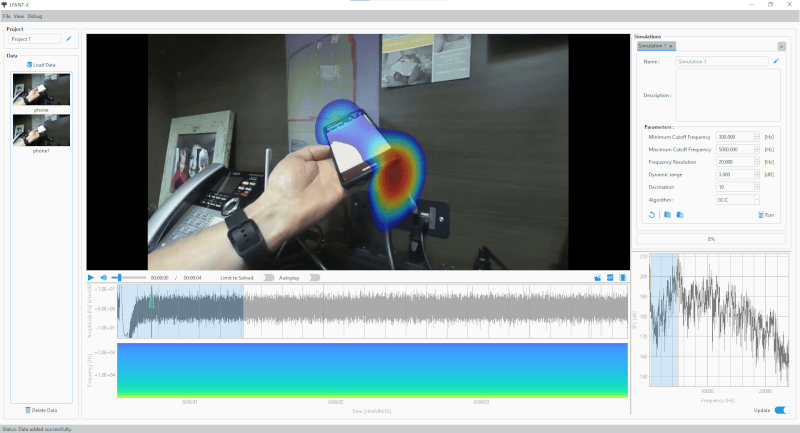The width and height of the screenshot is (800, 433).
Task: Click the simulation Name input field
Action: (x=722, y=61)
